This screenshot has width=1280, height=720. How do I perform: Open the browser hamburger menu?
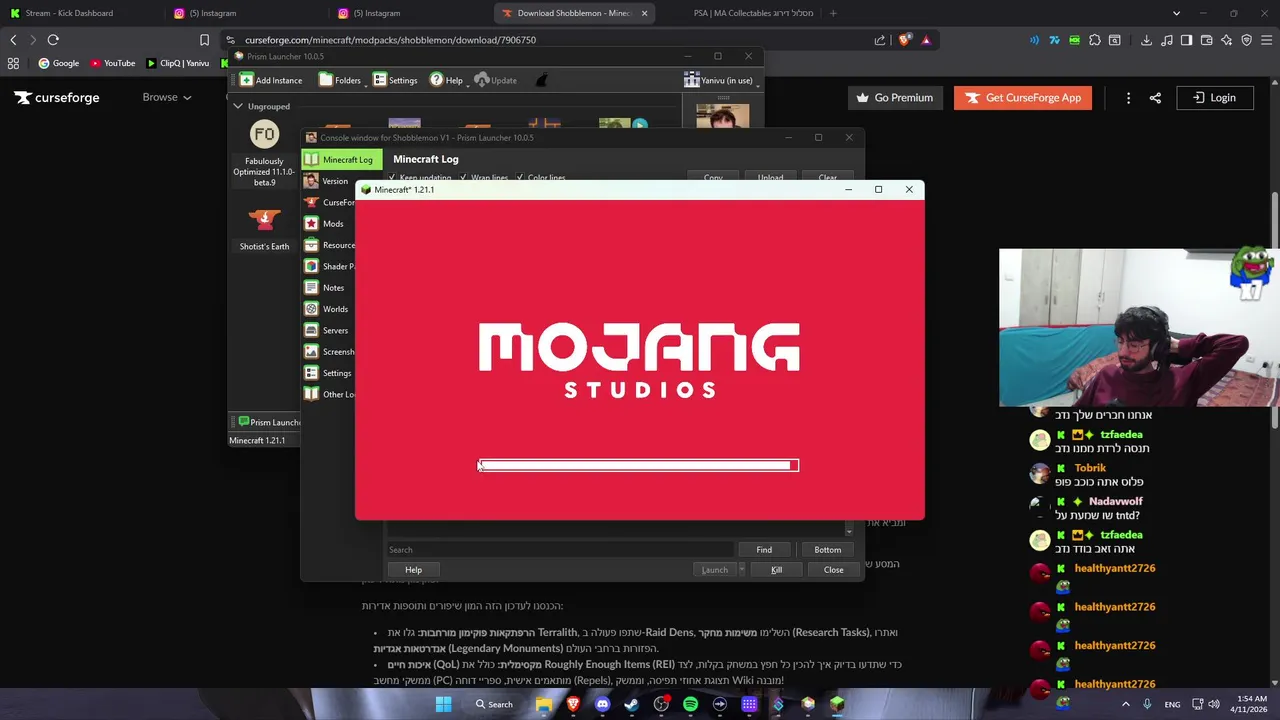point(1266,40)
